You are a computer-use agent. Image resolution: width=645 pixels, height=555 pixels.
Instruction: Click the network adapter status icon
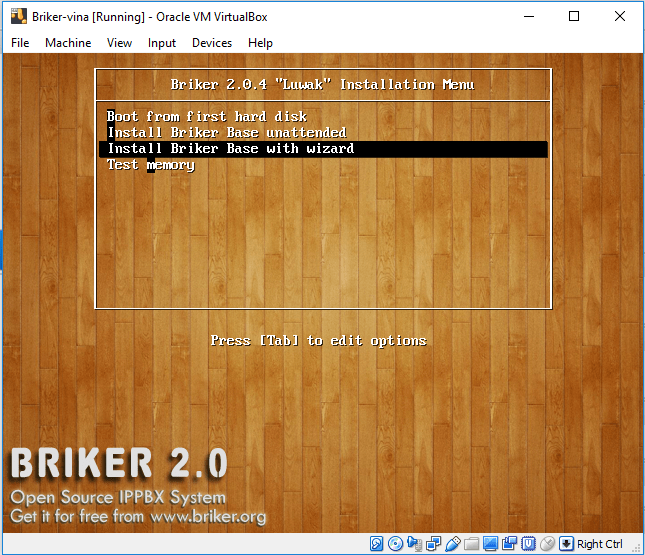434,544
